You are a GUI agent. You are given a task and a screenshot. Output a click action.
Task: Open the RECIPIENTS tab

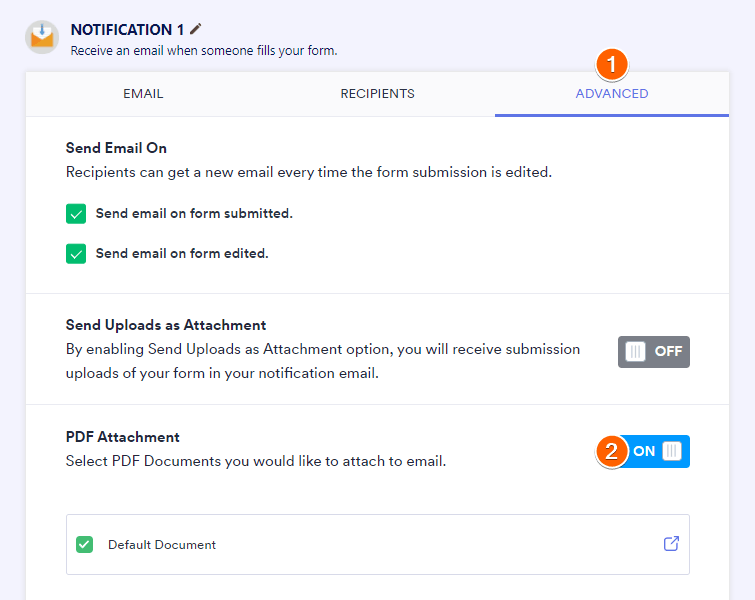point(377,94)
